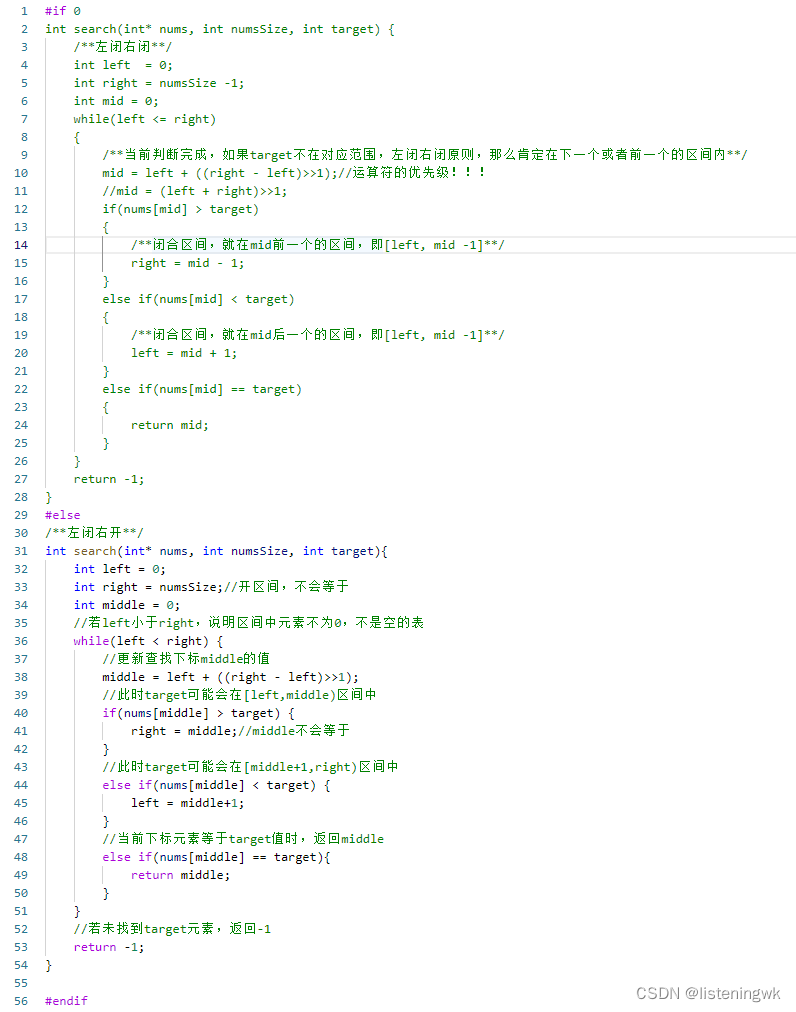Click the '/**左闭右开**/' comment on line 30
This screenshot has width=796, height=1012.
point(94,532)
